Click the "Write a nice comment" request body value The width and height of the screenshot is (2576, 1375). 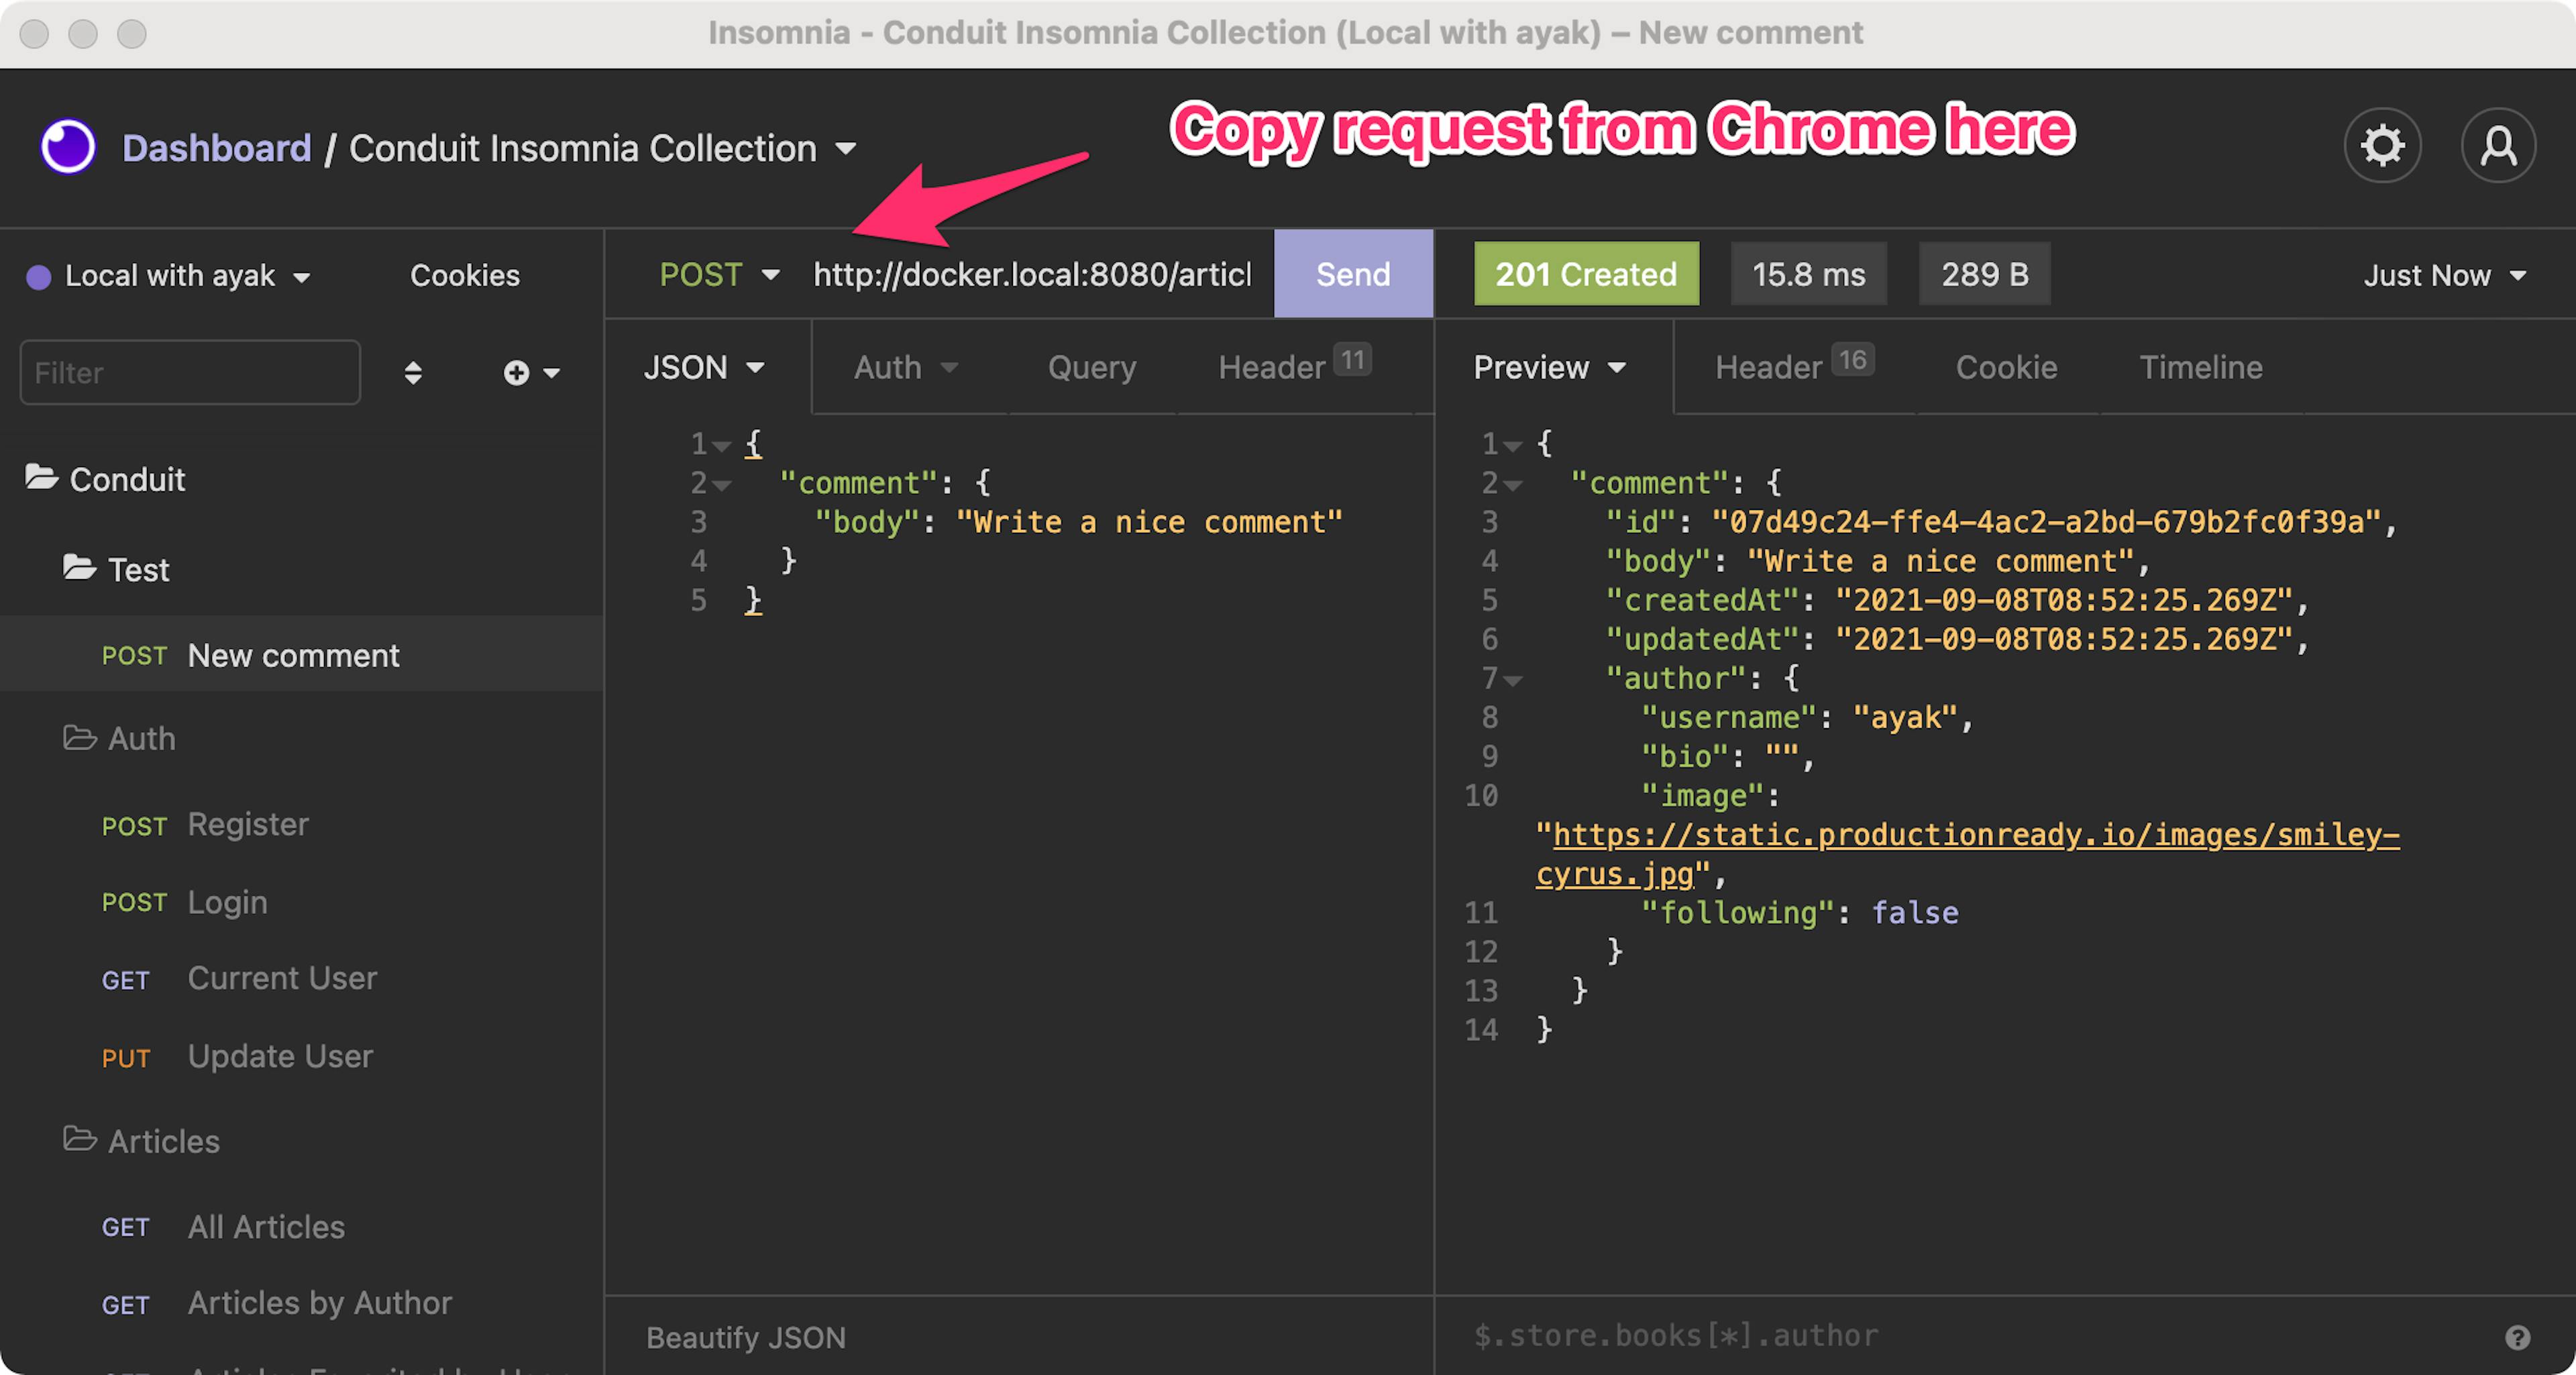(1149, 522)
